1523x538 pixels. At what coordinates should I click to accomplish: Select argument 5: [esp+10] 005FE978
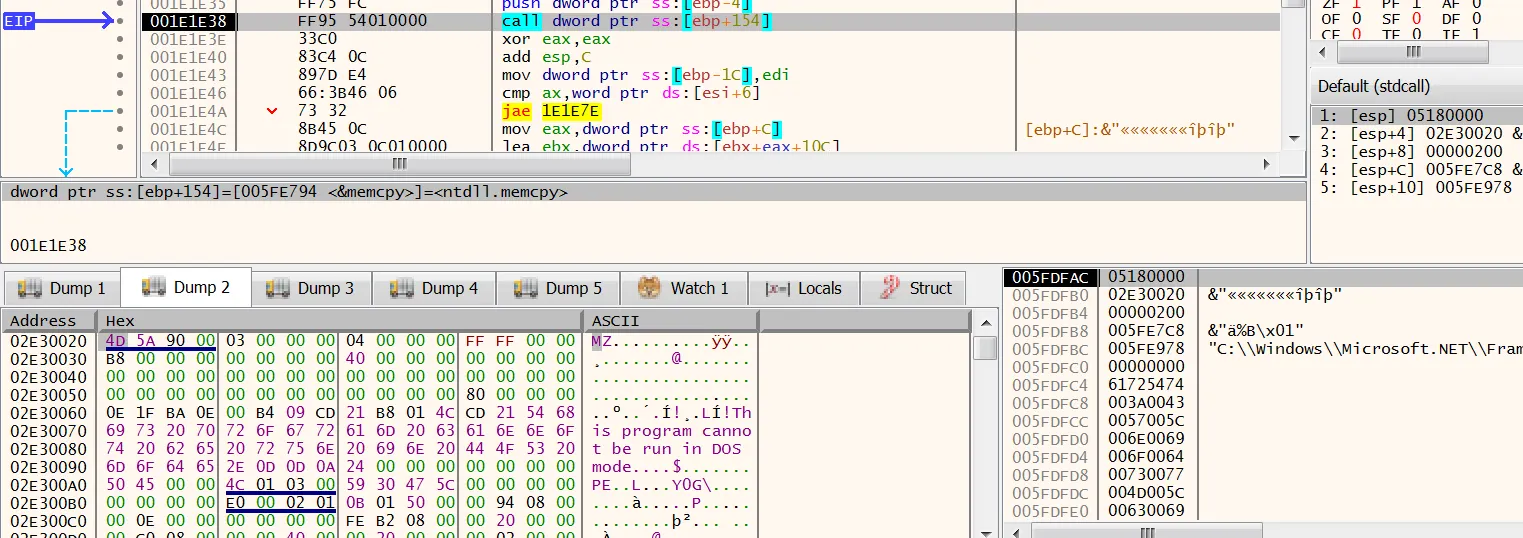1415,187
